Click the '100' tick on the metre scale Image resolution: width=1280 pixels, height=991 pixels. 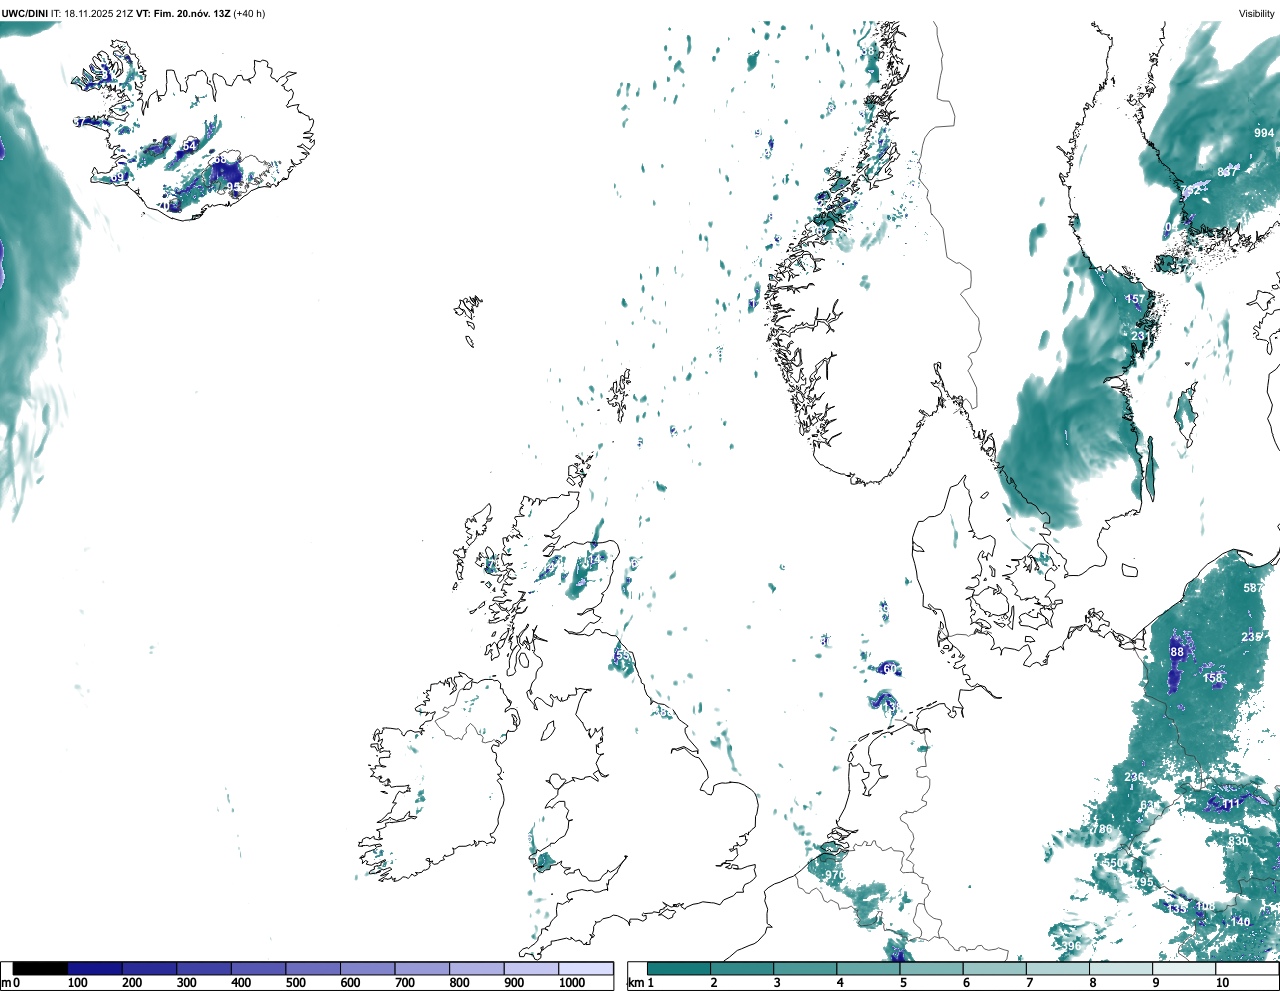point(77,983)
